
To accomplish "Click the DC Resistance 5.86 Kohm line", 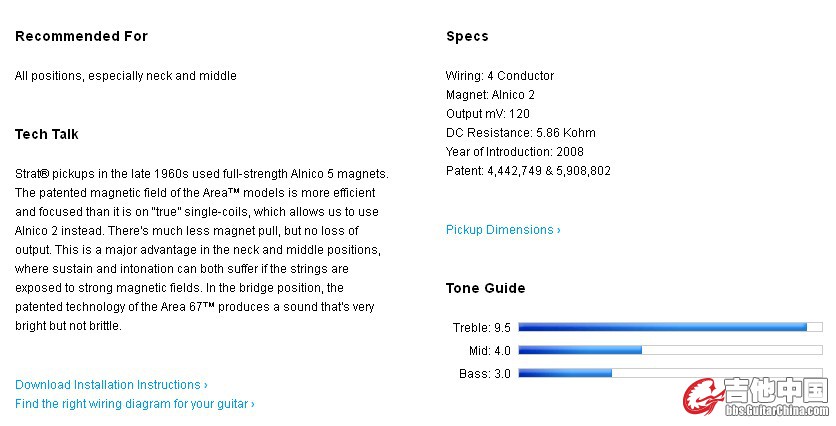I will 520,133.
